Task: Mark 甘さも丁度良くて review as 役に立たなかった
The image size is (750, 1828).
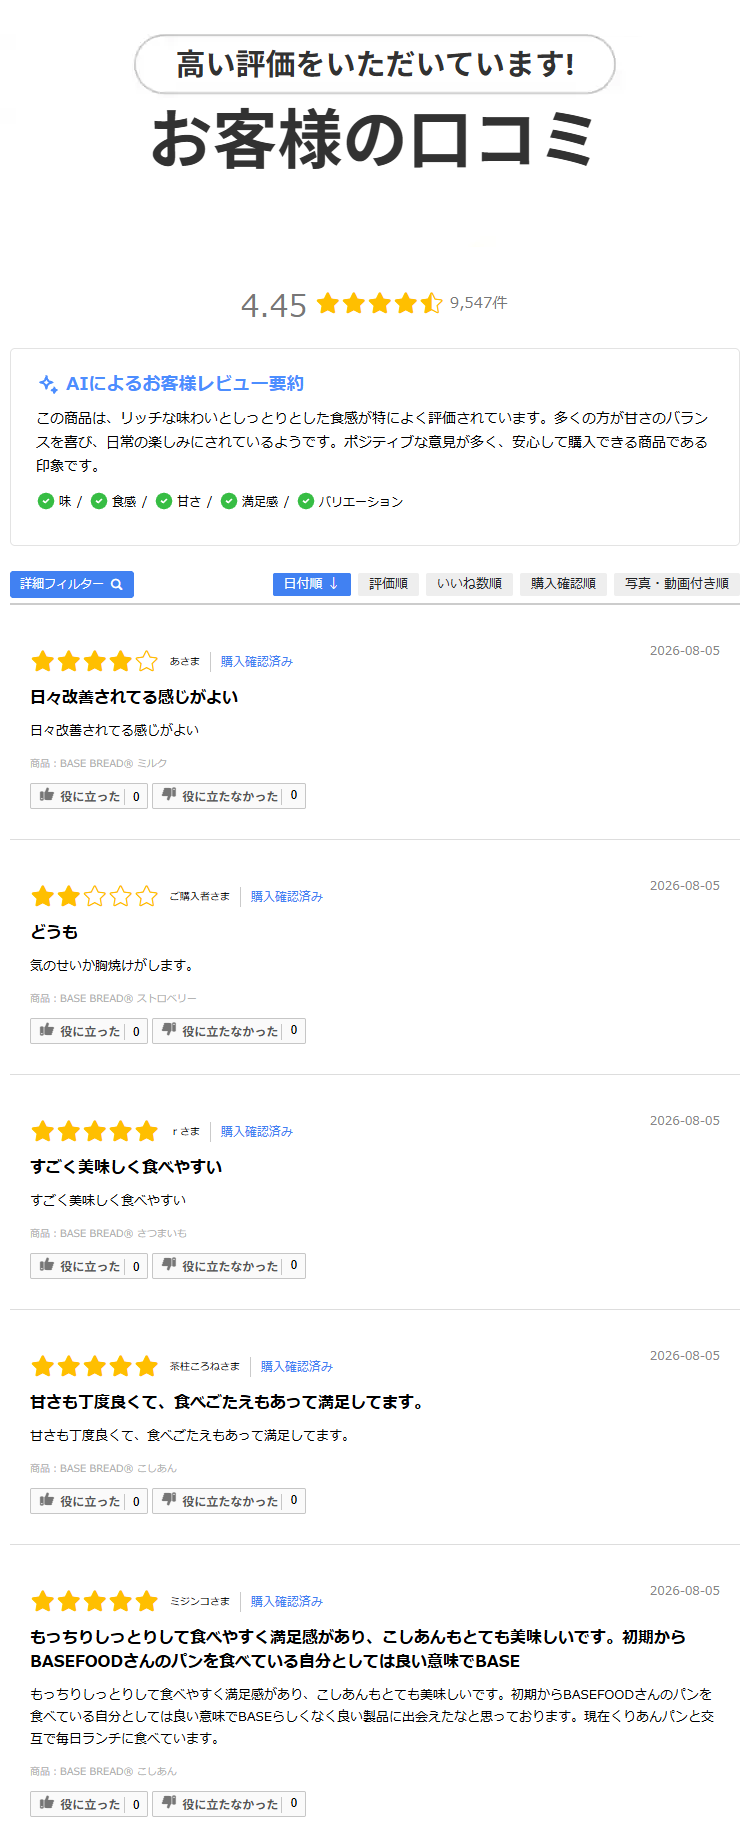Action: 229,1501
